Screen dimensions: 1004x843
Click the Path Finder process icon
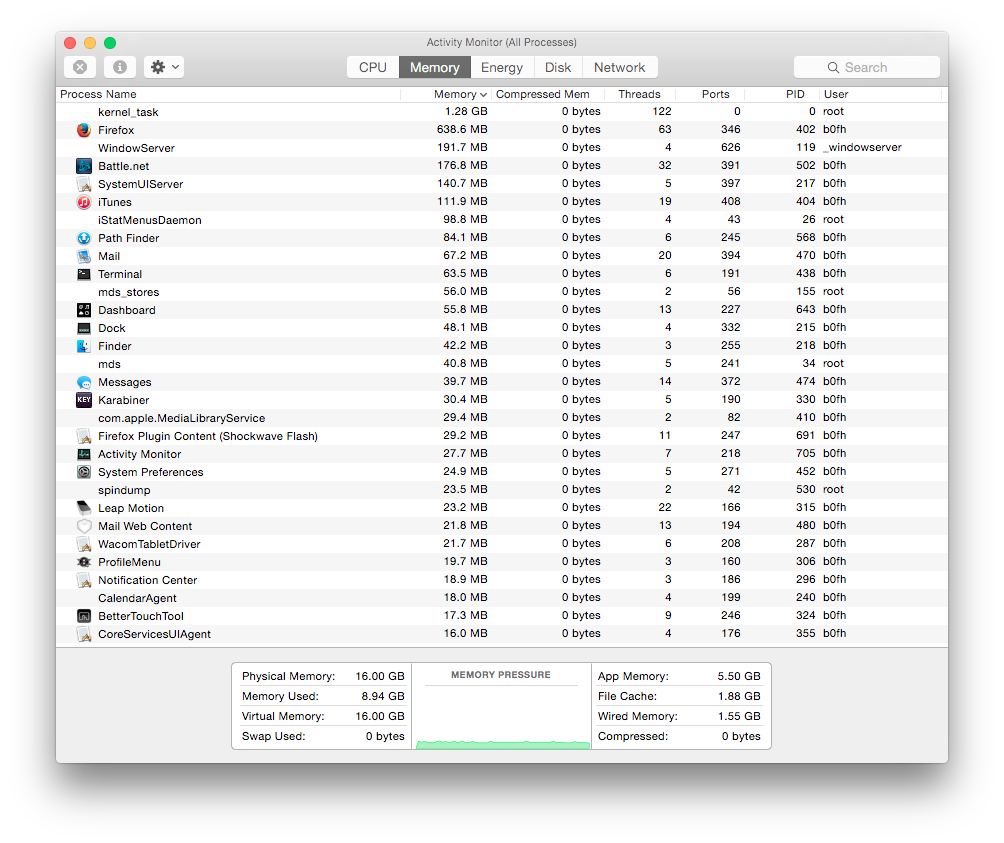pos(84,238)
